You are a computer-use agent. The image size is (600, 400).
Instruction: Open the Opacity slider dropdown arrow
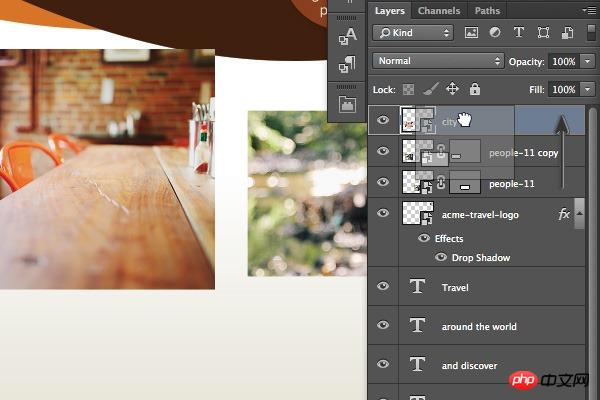click(587, 61)
